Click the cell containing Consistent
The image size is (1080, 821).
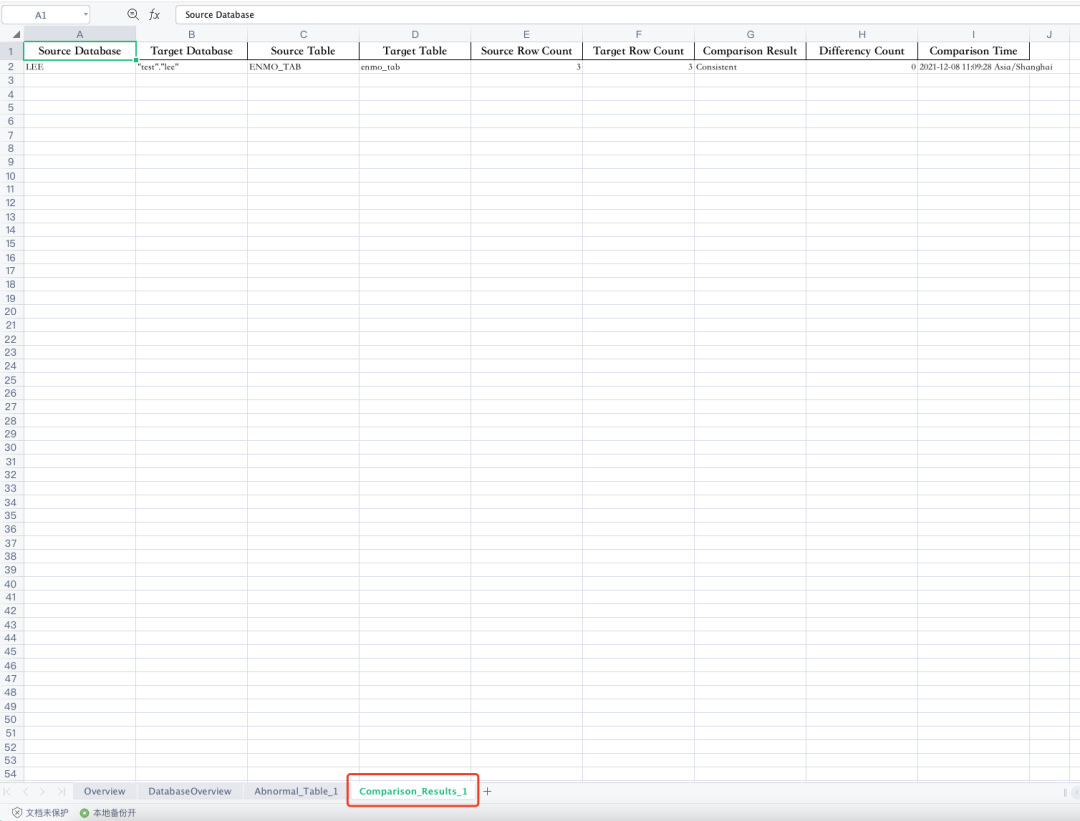pos(750,67)
